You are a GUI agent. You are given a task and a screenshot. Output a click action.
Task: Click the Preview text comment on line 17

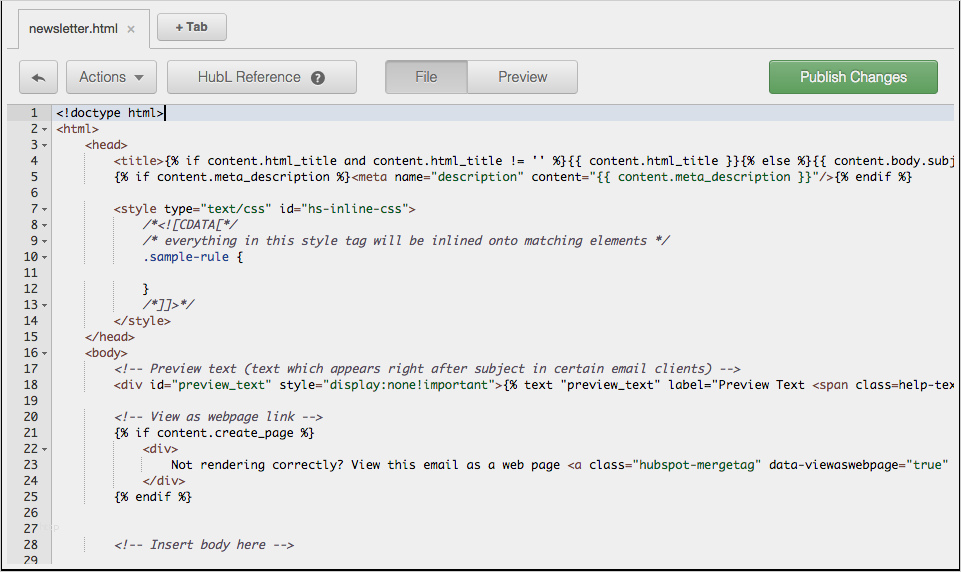point(427,368)
